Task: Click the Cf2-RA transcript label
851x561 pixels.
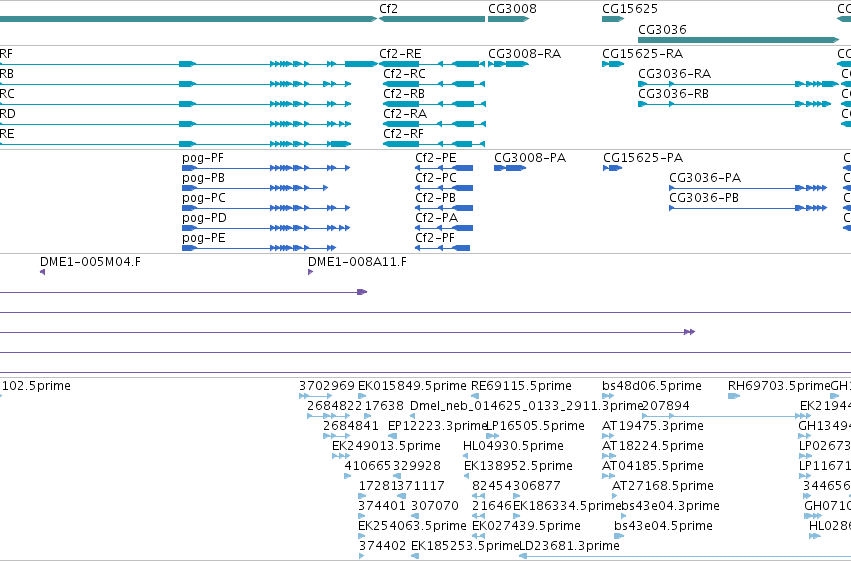Action: pos(405,114)
